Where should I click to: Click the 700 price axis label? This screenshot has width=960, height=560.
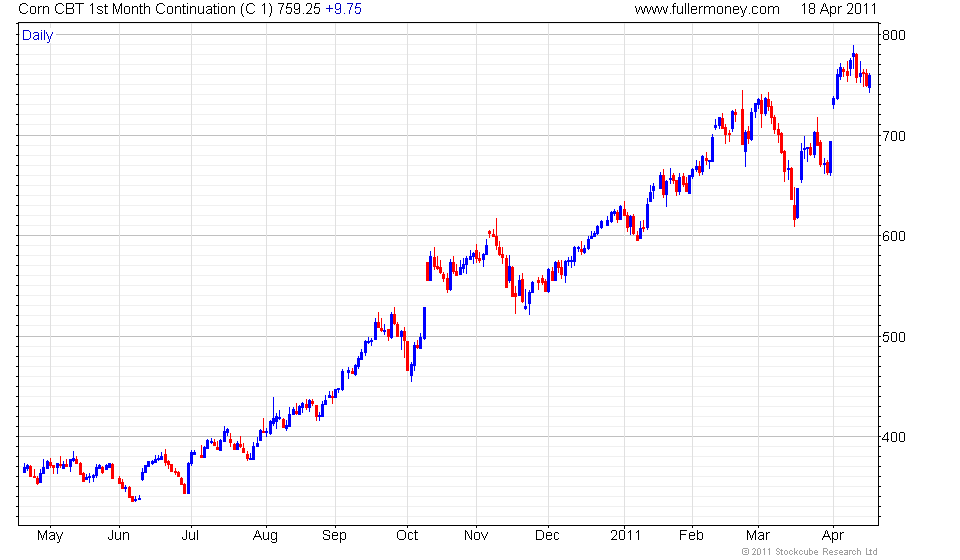(893, 136)
